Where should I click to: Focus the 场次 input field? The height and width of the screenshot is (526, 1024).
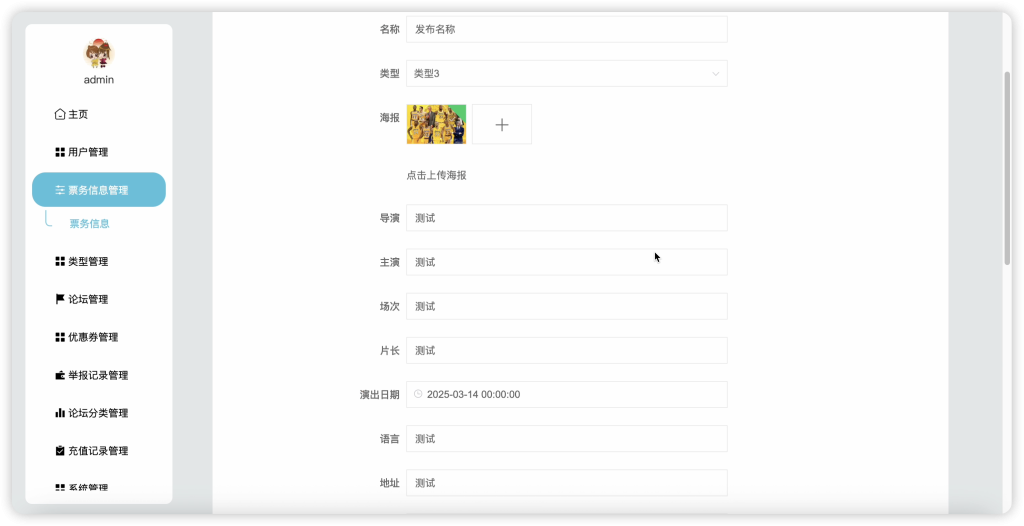pos(566,306)
